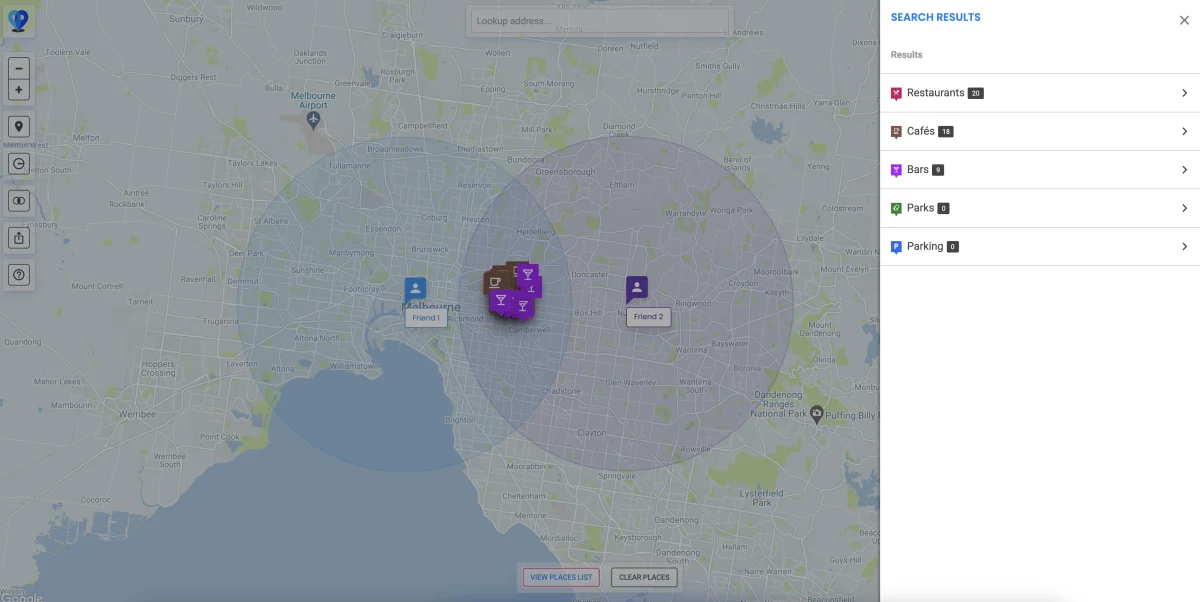Click the overlapping circles intersection tool
This screenshot has width=1200, height=602.
tap(19, 201)
